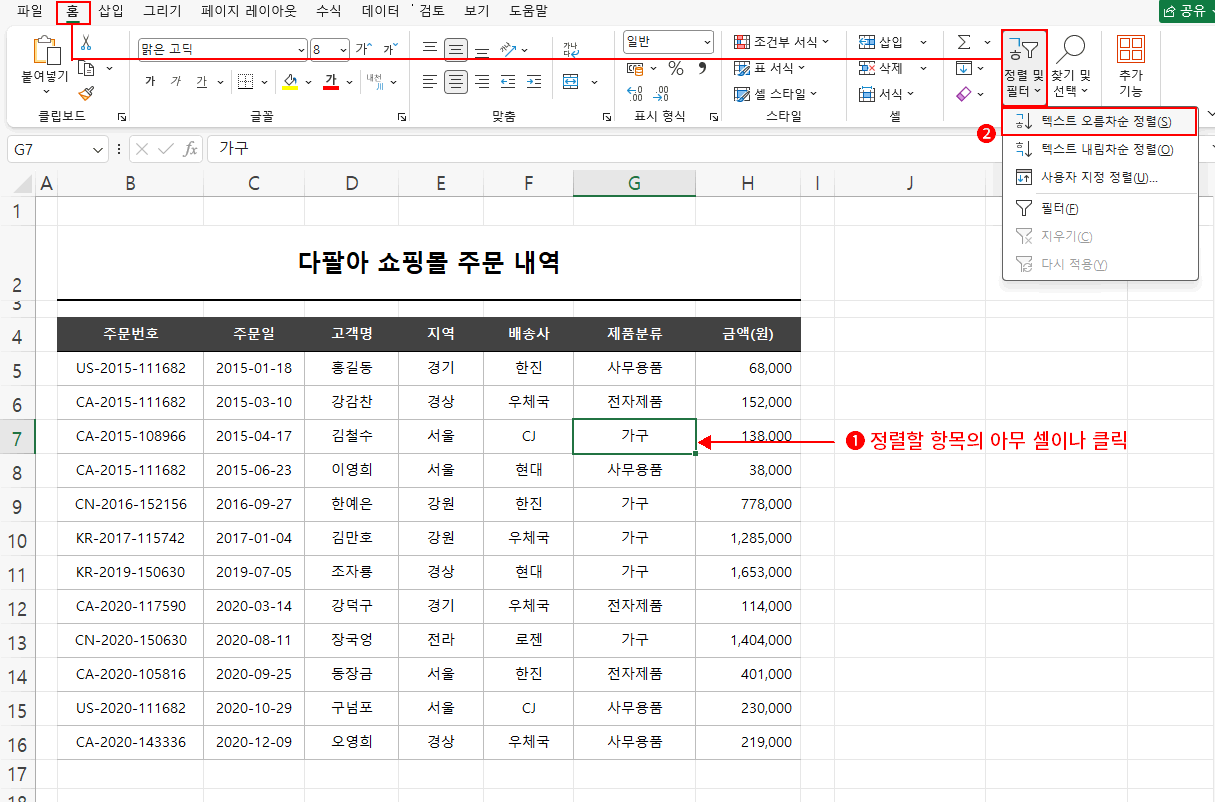The image size is (1215, 802).
Task: Apply percent style to the selection
Action: [x=674, y=68]
